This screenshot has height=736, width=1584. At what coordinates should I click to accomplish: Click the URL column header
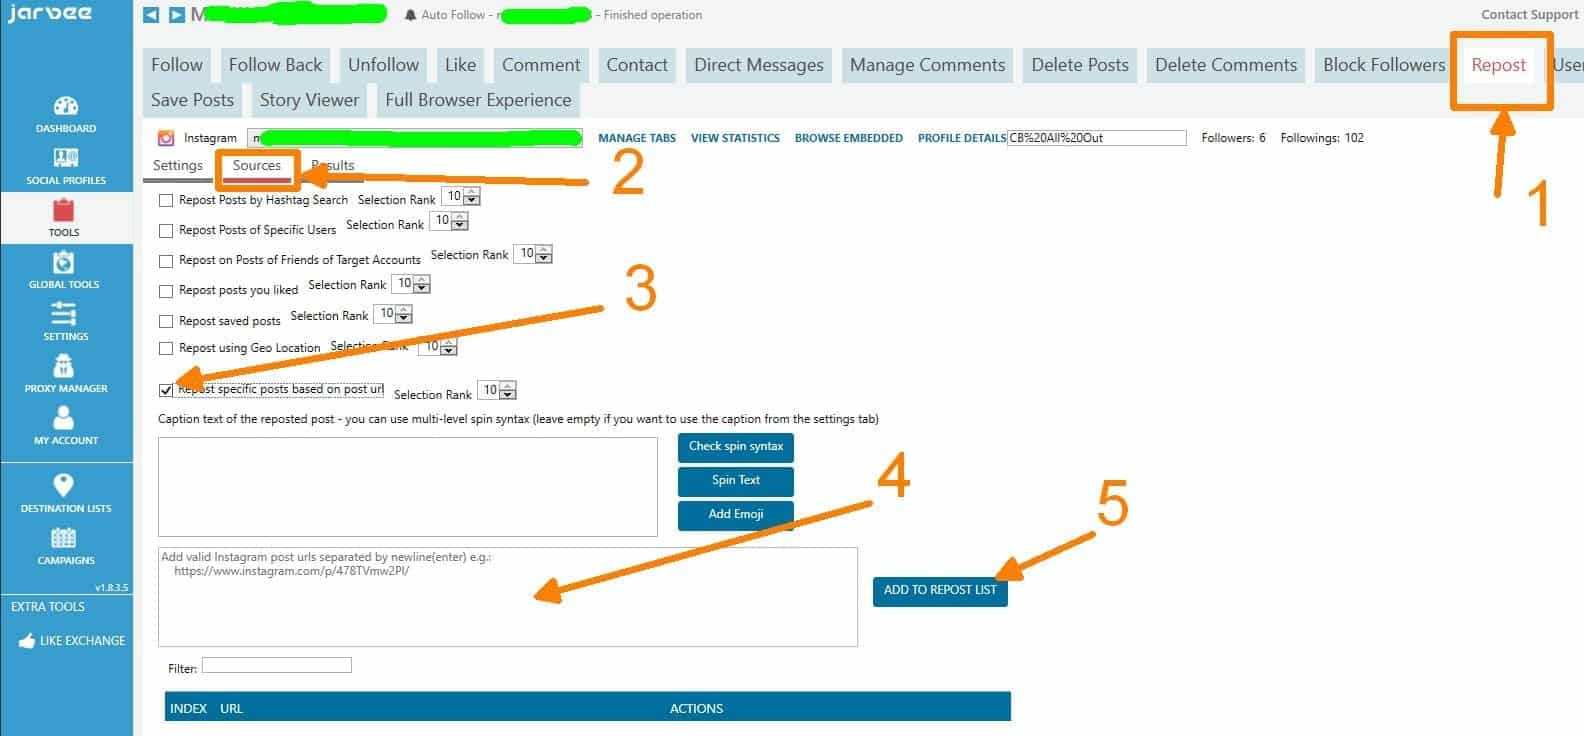pos(231,708)
